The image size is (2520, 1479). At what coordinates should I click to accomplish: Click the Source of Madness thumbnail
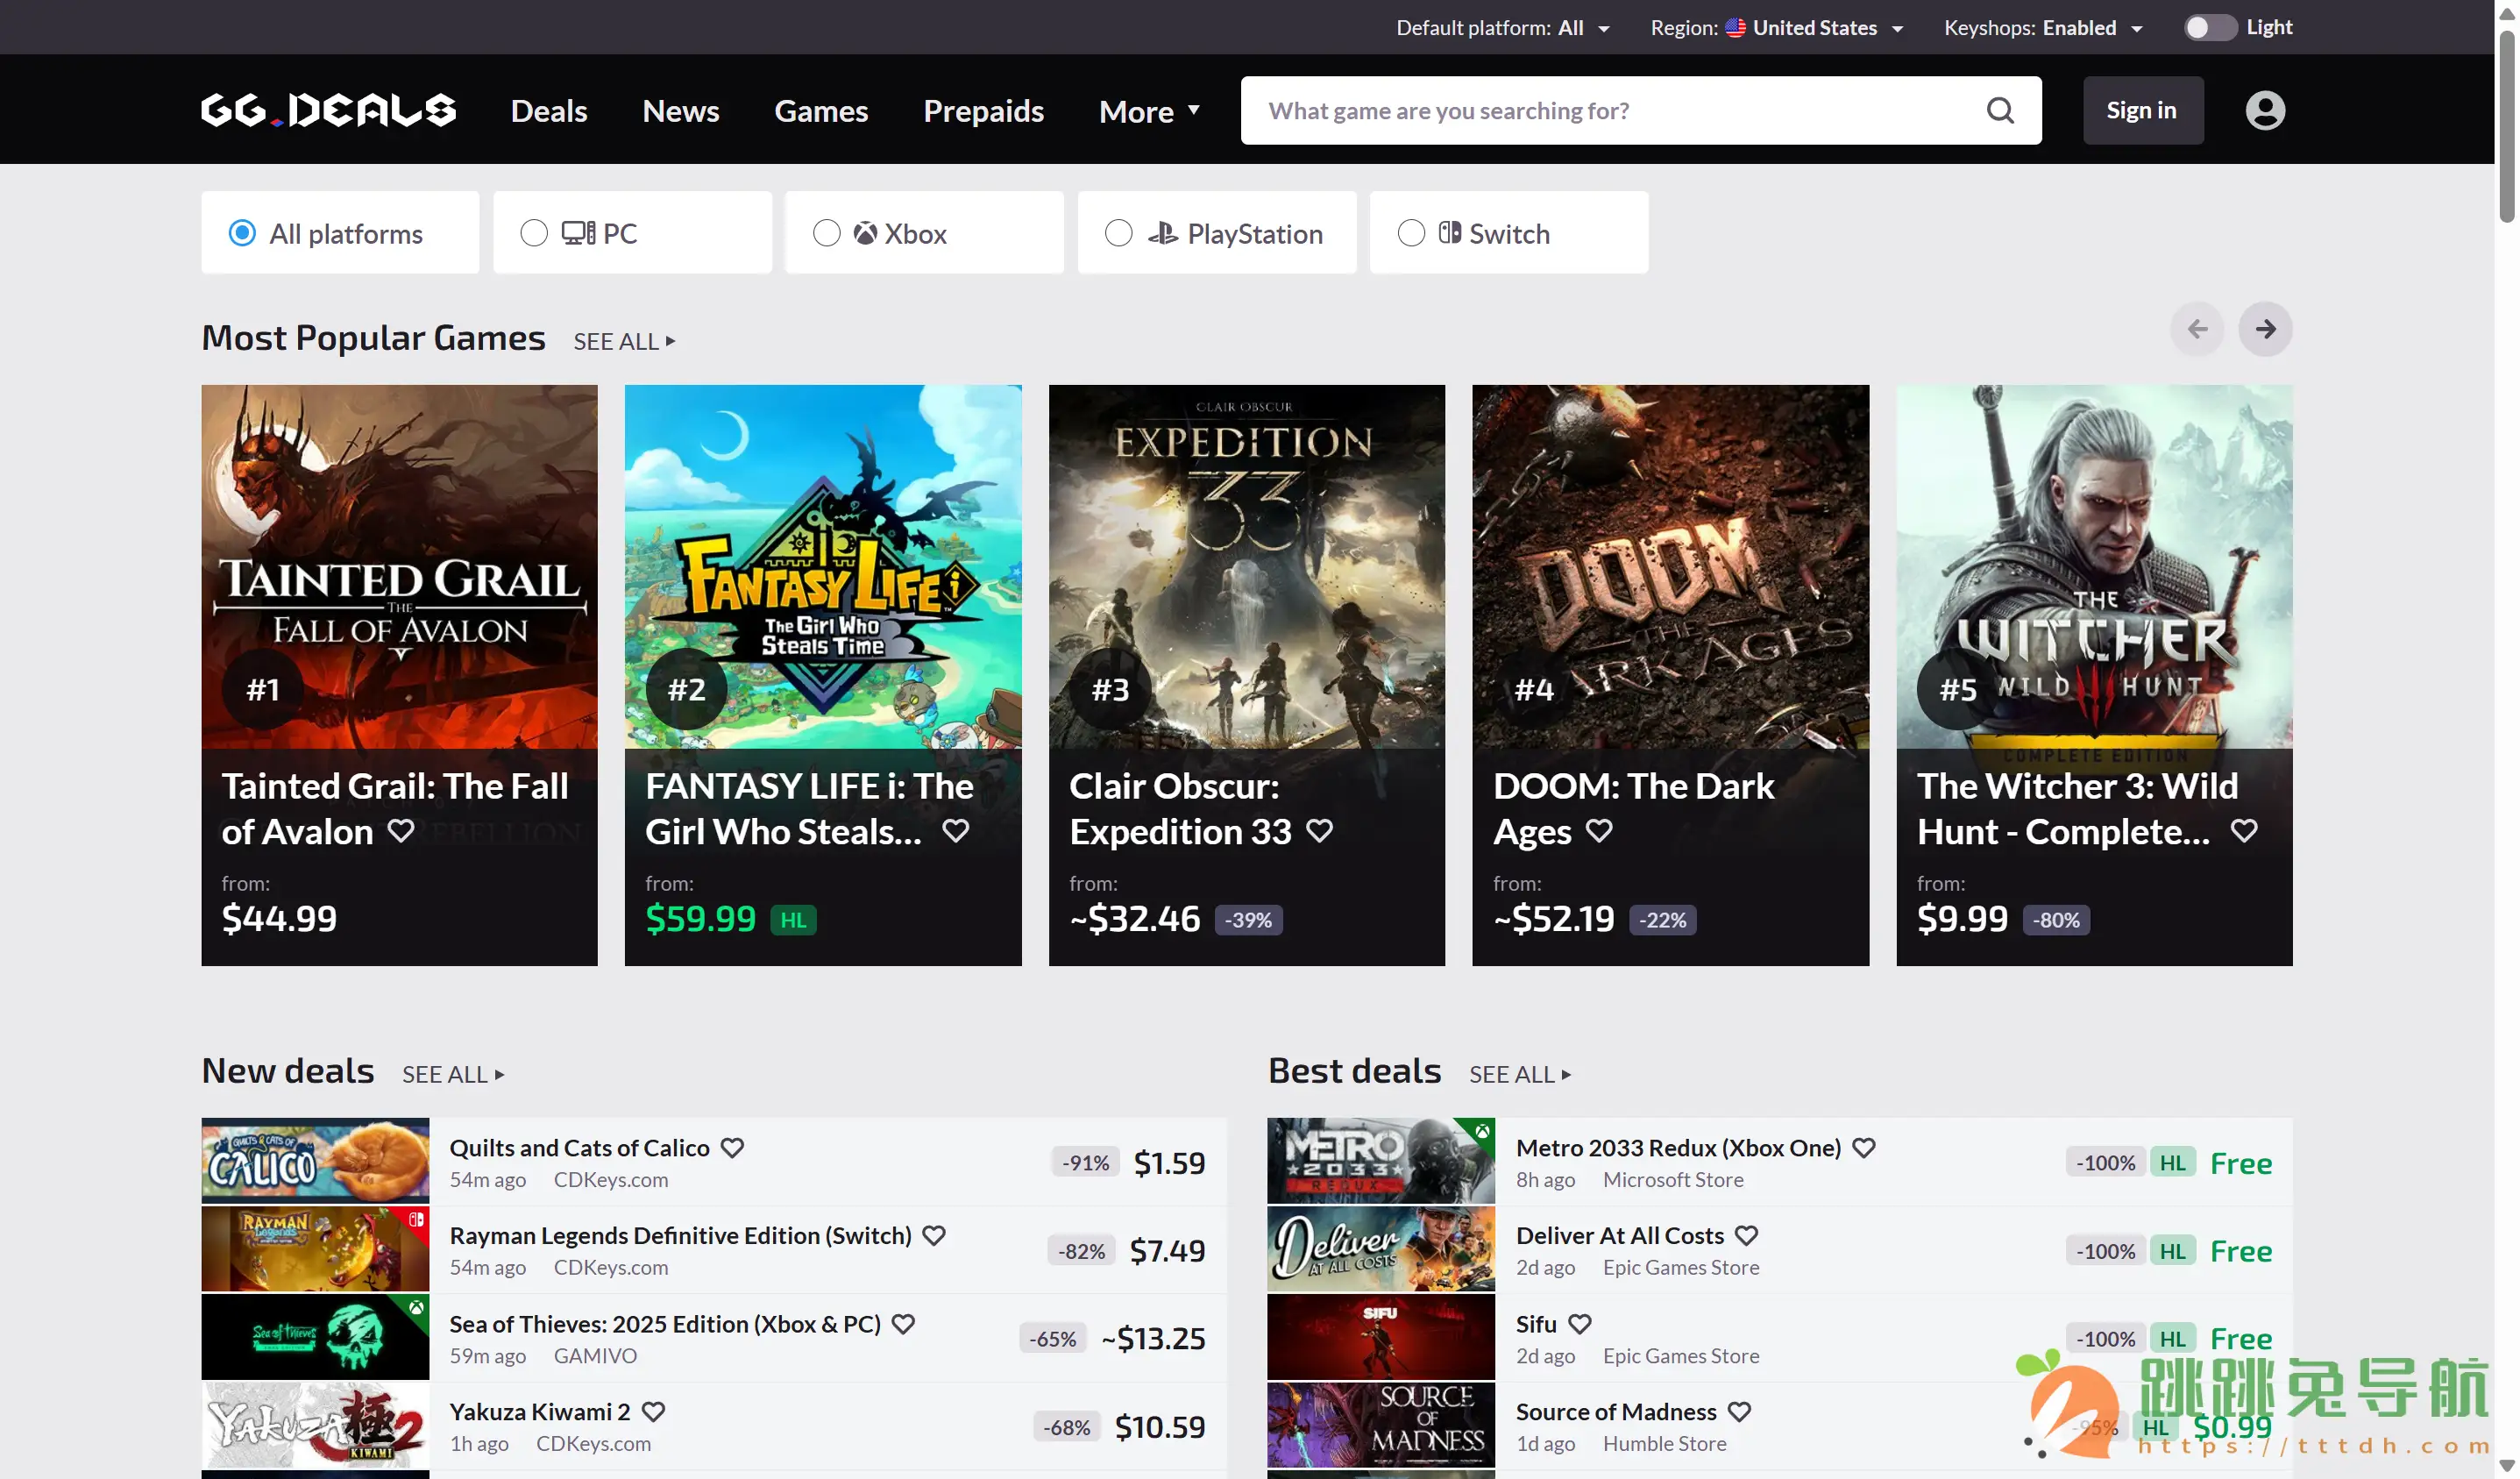point(1381,1426)
